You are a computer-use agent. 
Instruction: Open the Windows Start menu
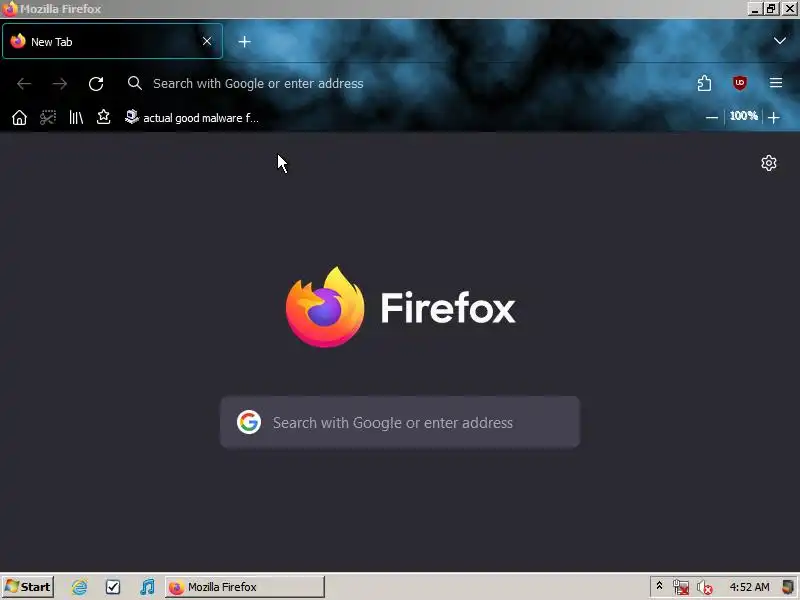pos(28,587)
